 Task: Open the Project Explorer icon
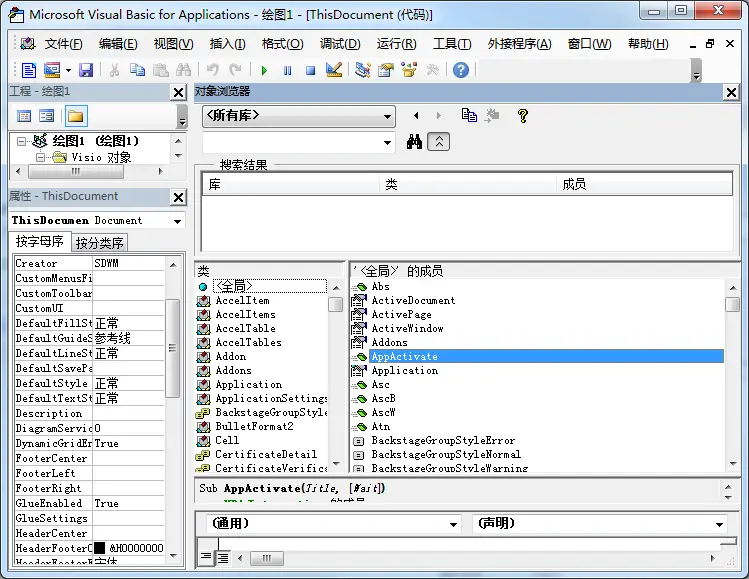(x=363, y=70)
